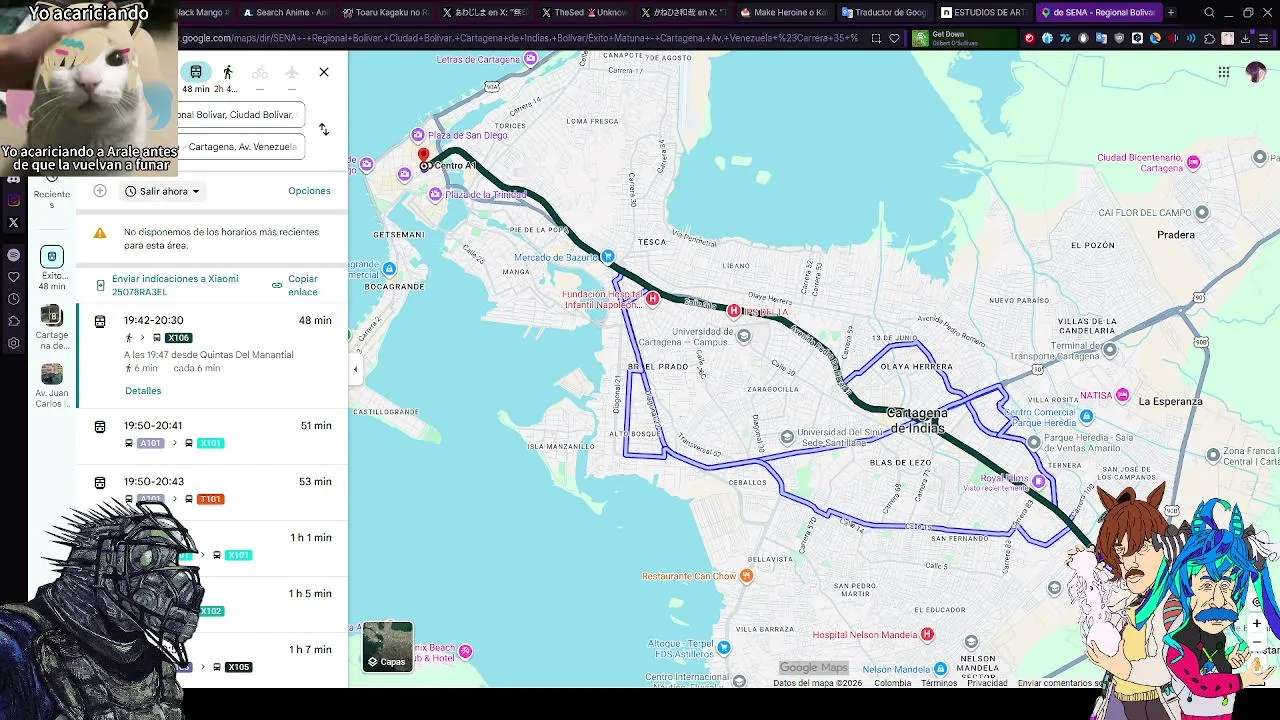Click the Mercado de Bazurto marker

(608, 257)
